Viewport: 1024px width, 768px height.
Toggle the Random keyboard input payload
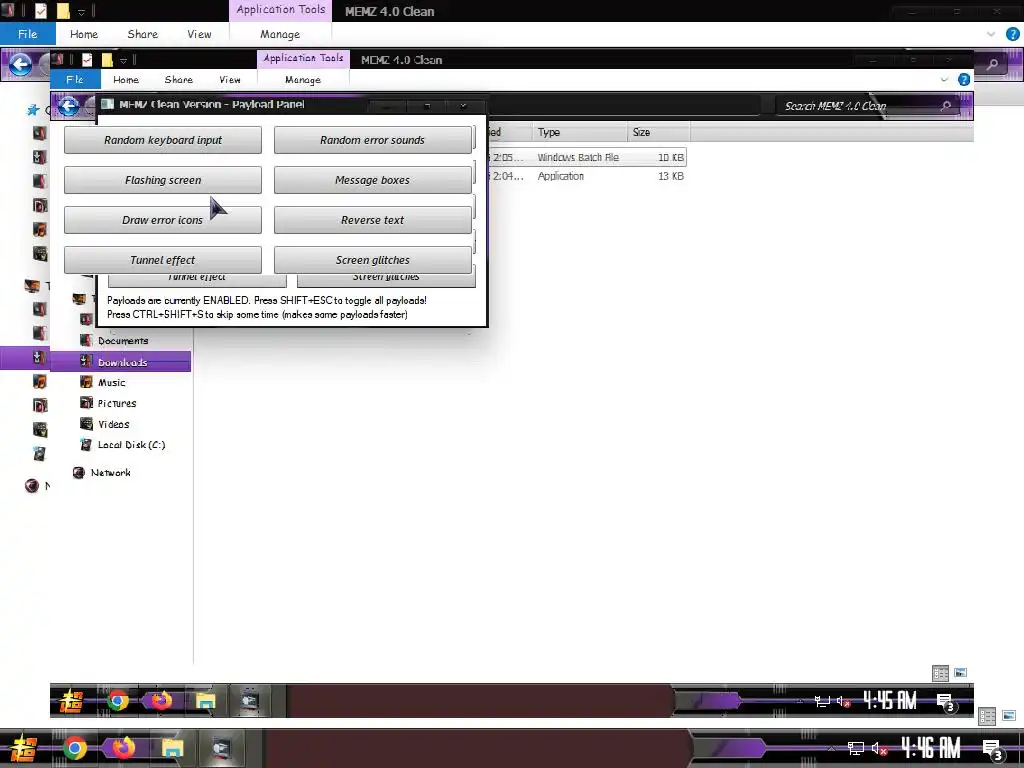click(163, 140)
